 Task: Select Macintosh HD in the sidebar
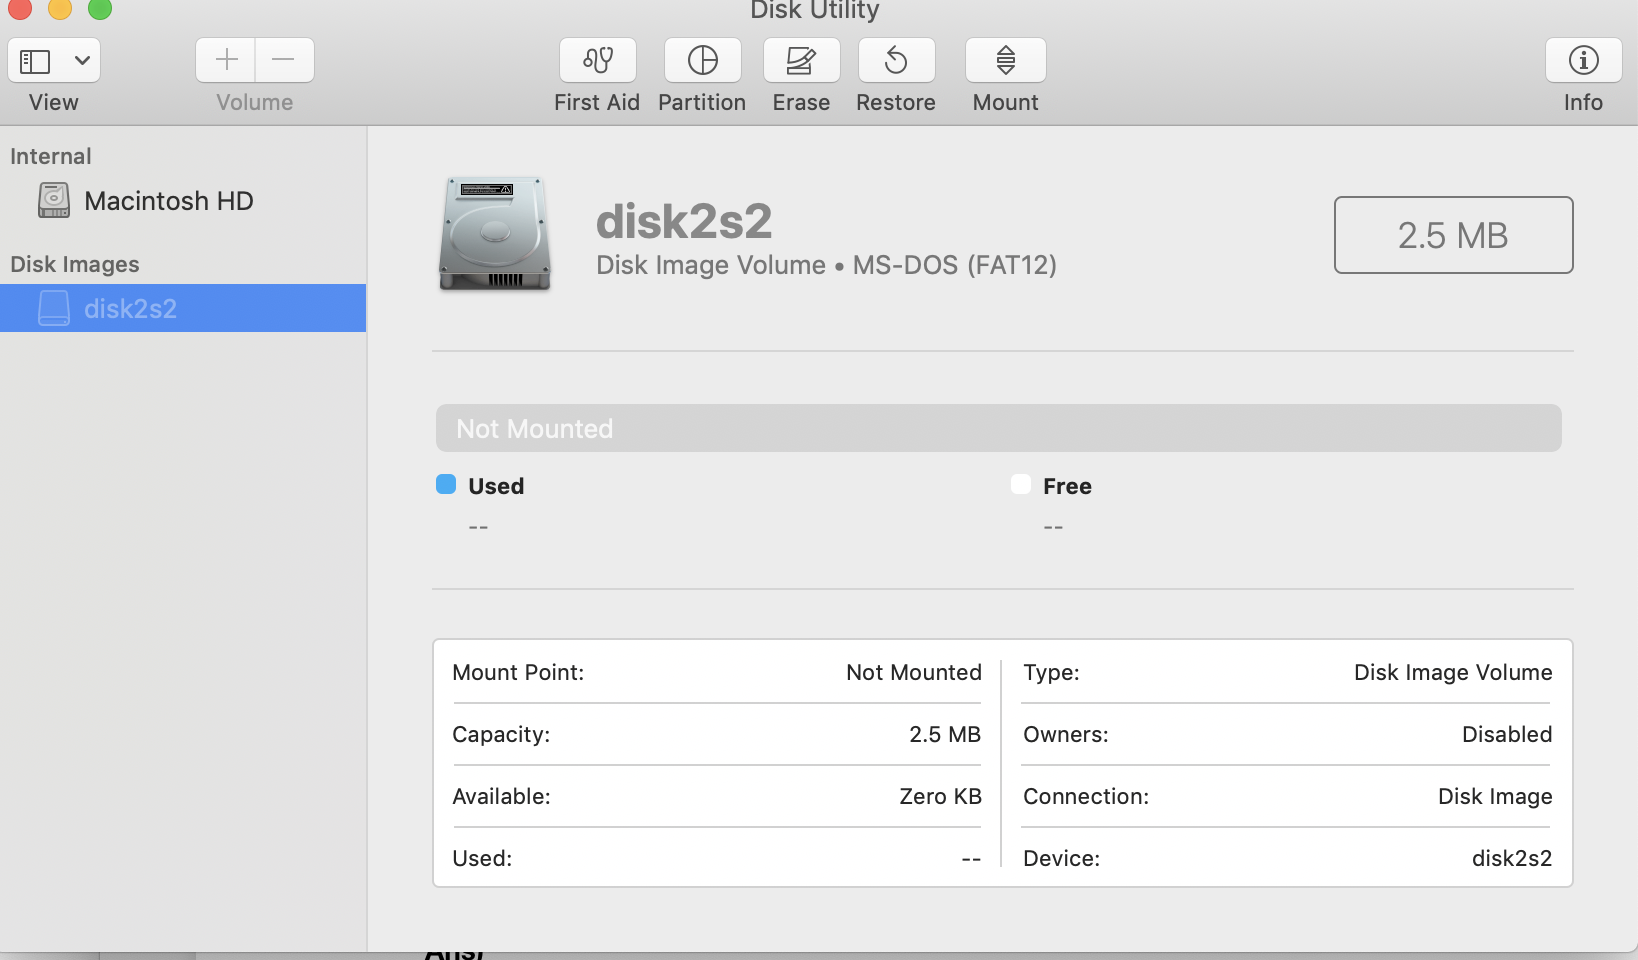(x=183, y=201)
